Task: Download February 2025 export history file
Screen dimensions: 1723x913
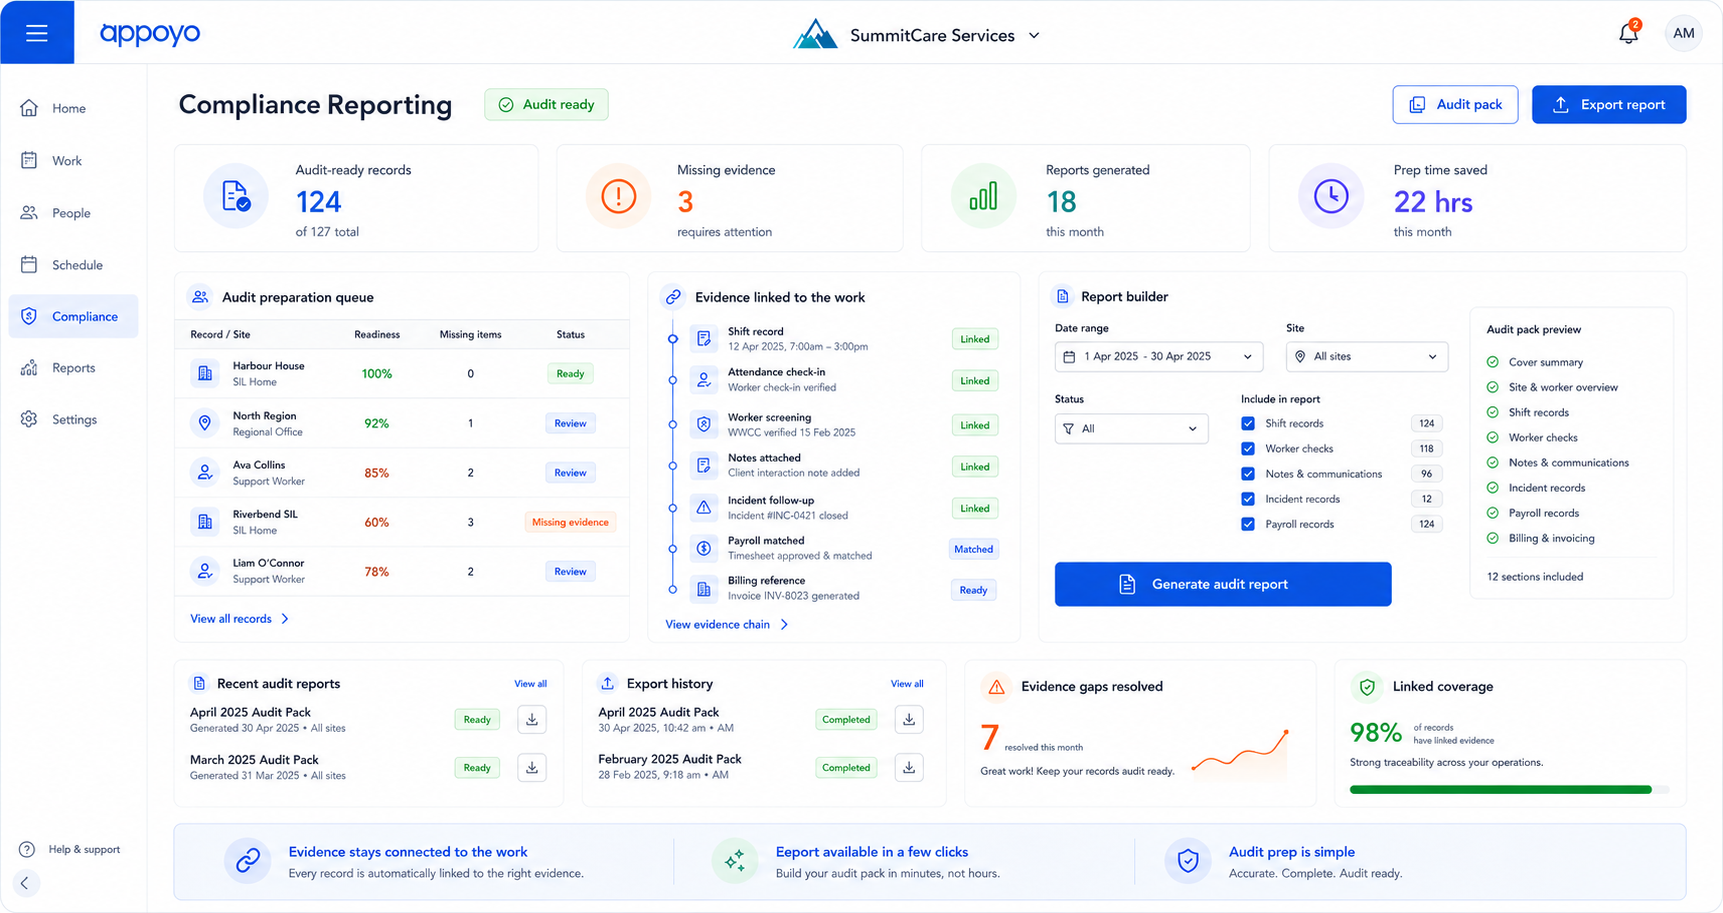Action: click(909, 767)
